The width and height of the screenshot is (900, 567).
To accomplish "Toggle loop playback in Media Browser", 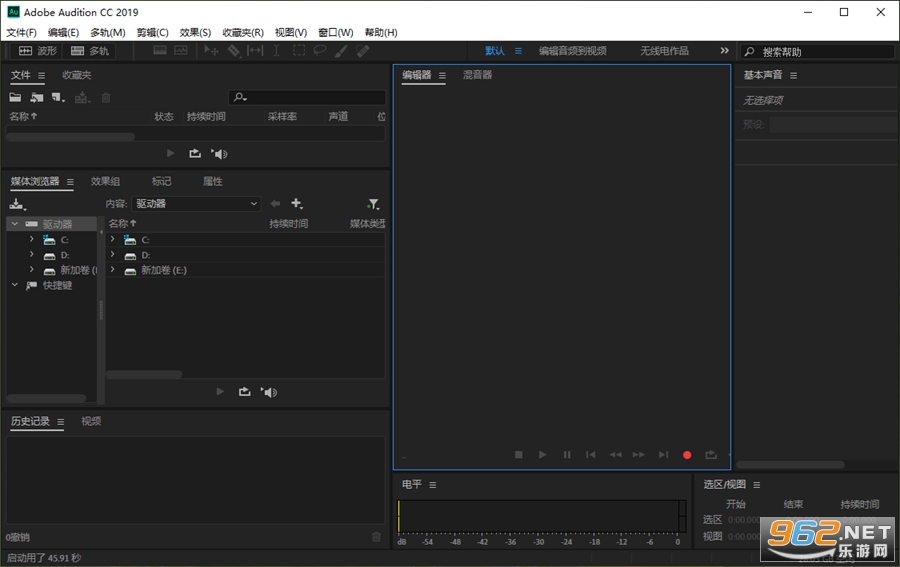I will click(245, 392).
